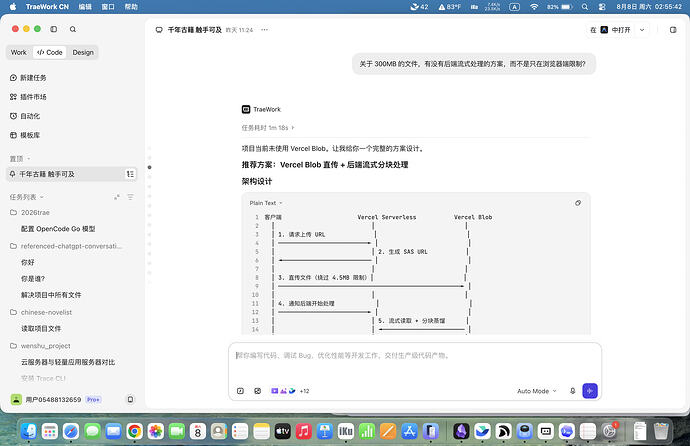
Task: Create a new task via 新建任务
Action: click(x=28, y=78)
